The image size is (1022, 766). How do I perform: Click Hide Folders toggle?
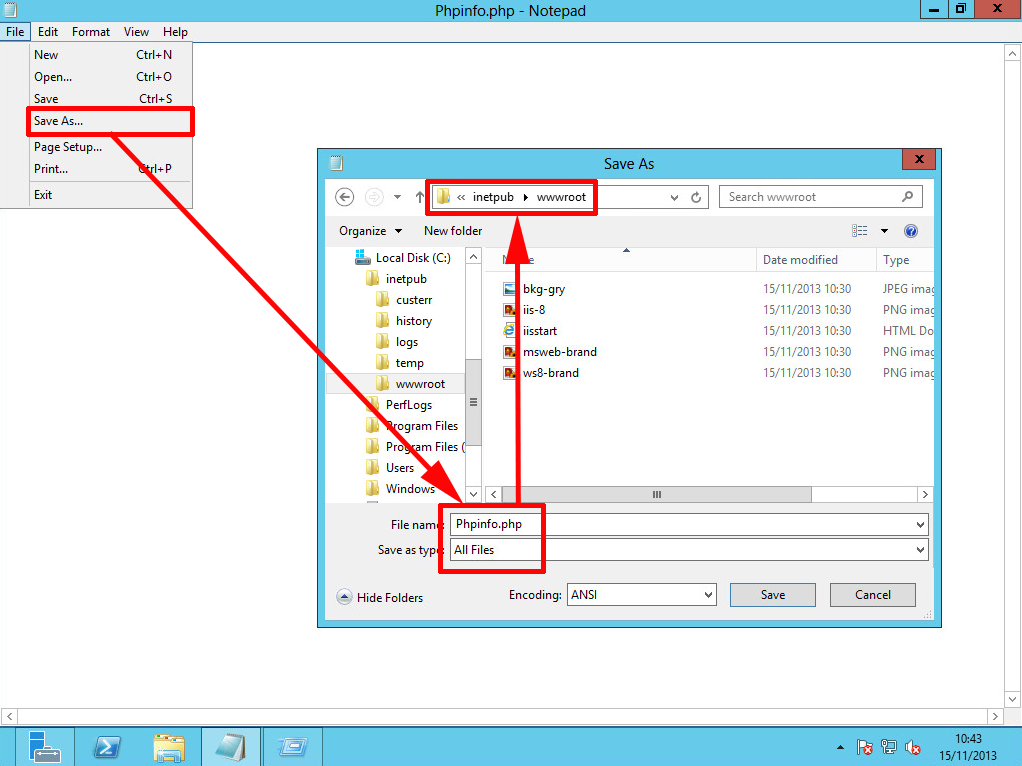click(380, 597)
